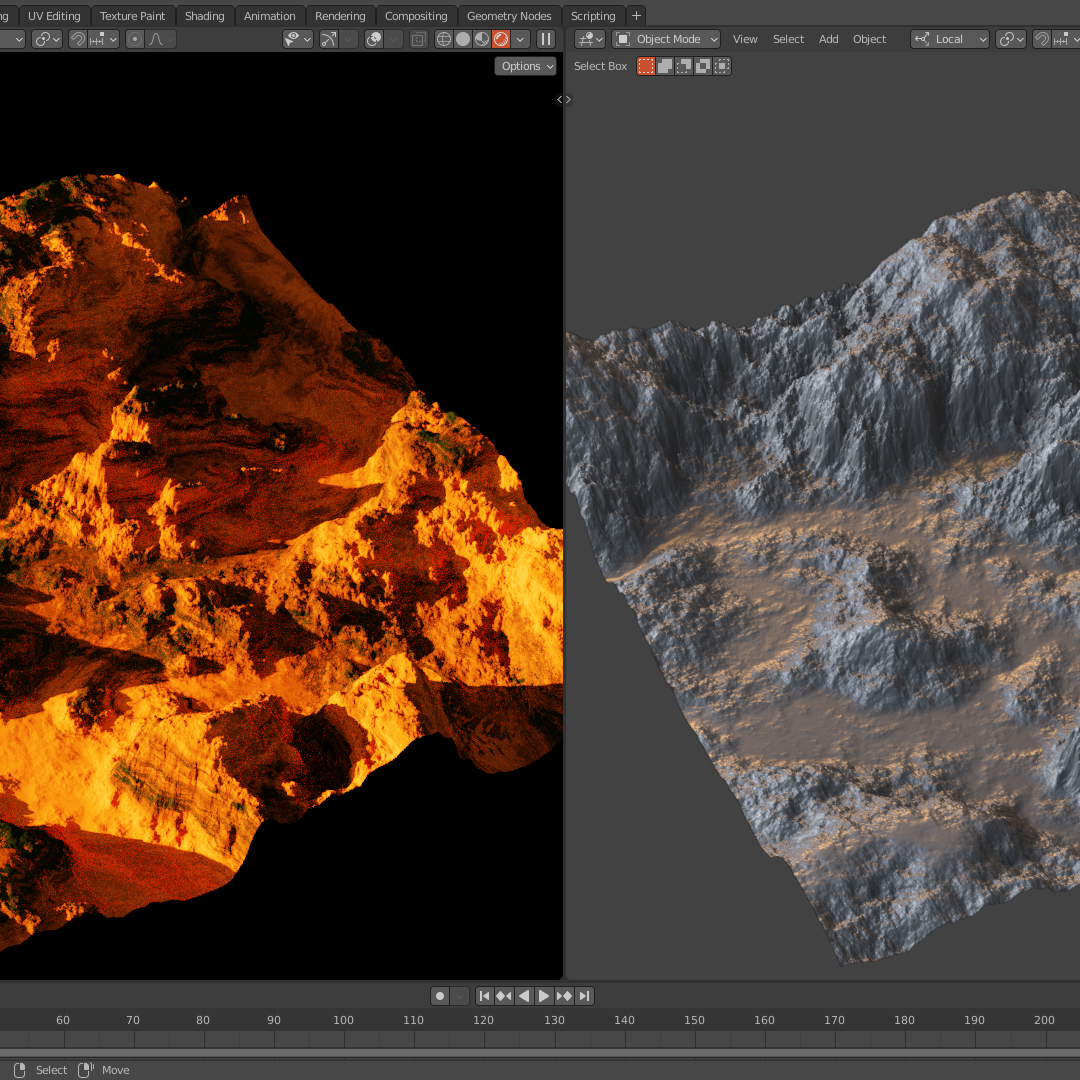Open snapping options in left viewport

click(103, 39)
